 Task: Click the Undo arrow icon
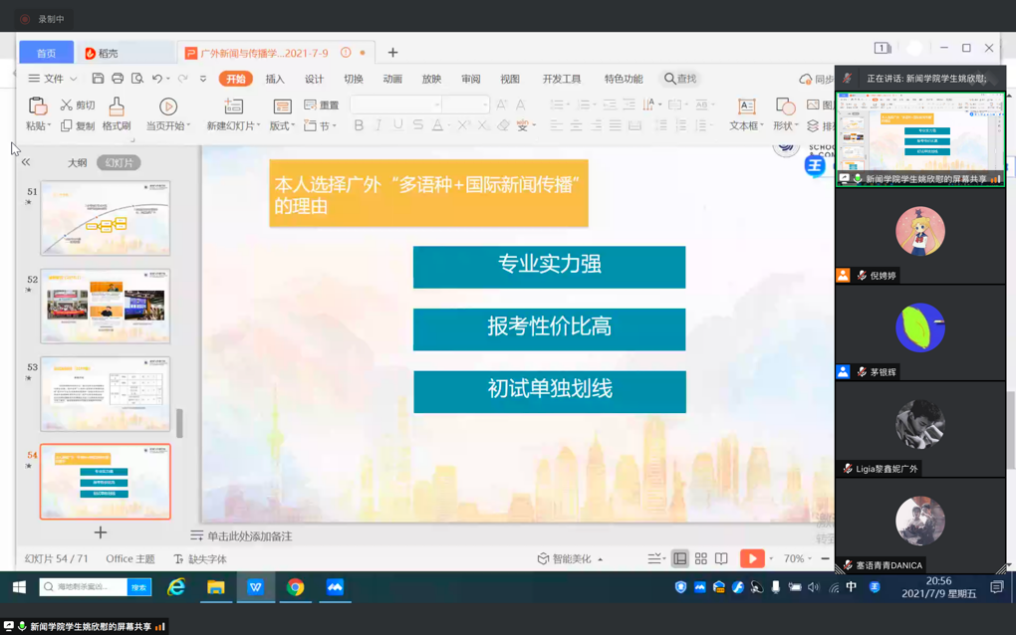(x=157, y=79)
